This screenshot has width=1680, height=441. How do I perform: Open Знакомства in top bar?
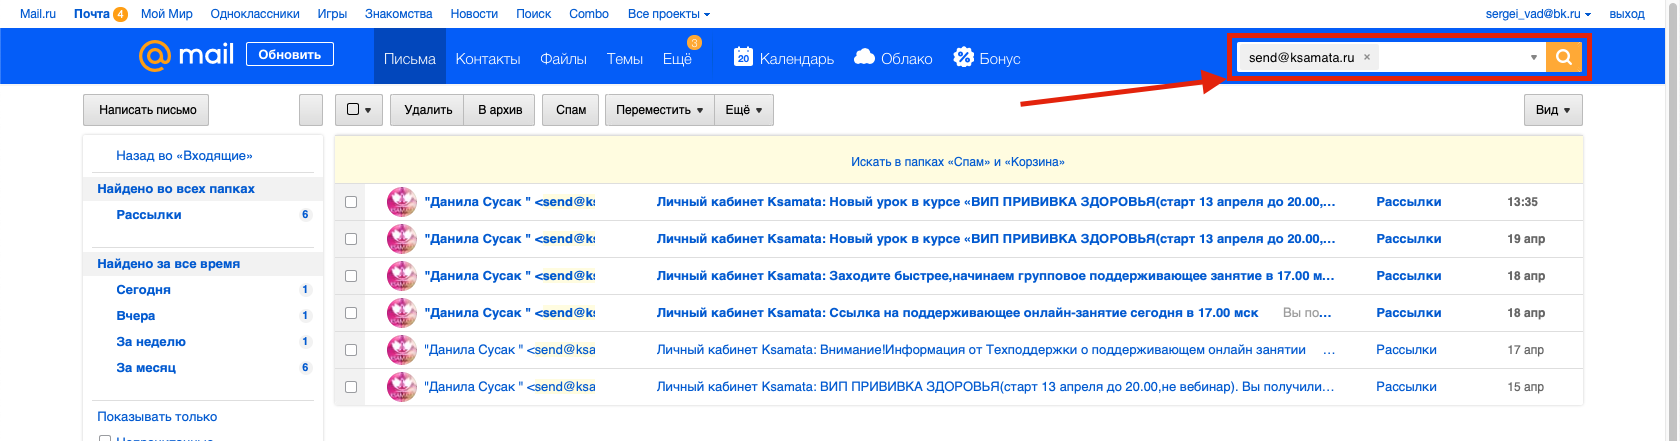coord(399,14)
